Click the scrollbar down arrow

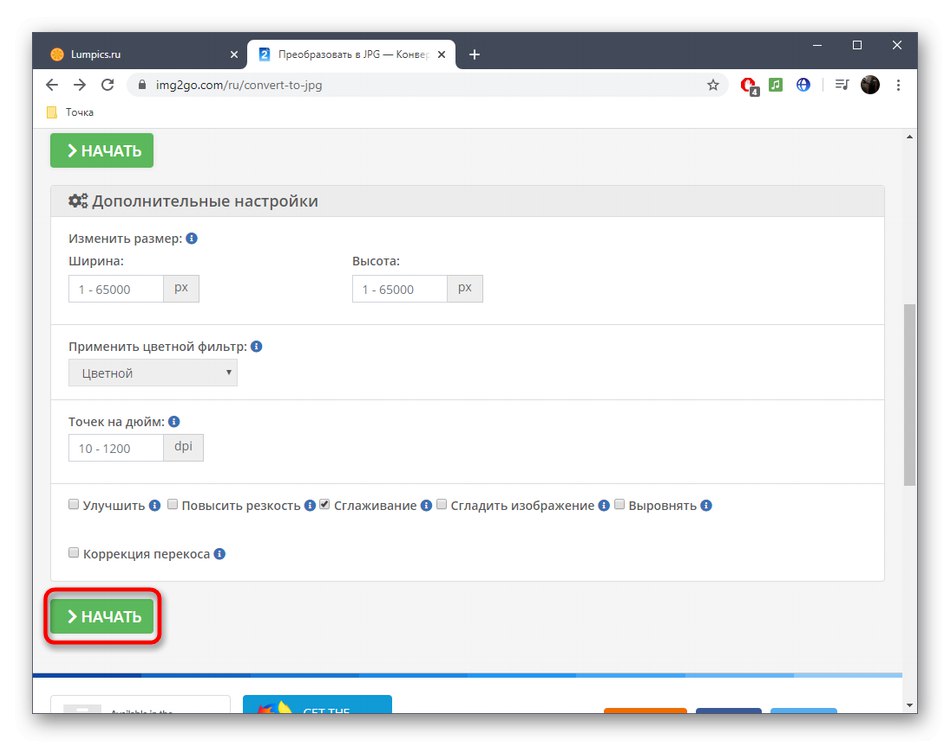pos(909,705)
